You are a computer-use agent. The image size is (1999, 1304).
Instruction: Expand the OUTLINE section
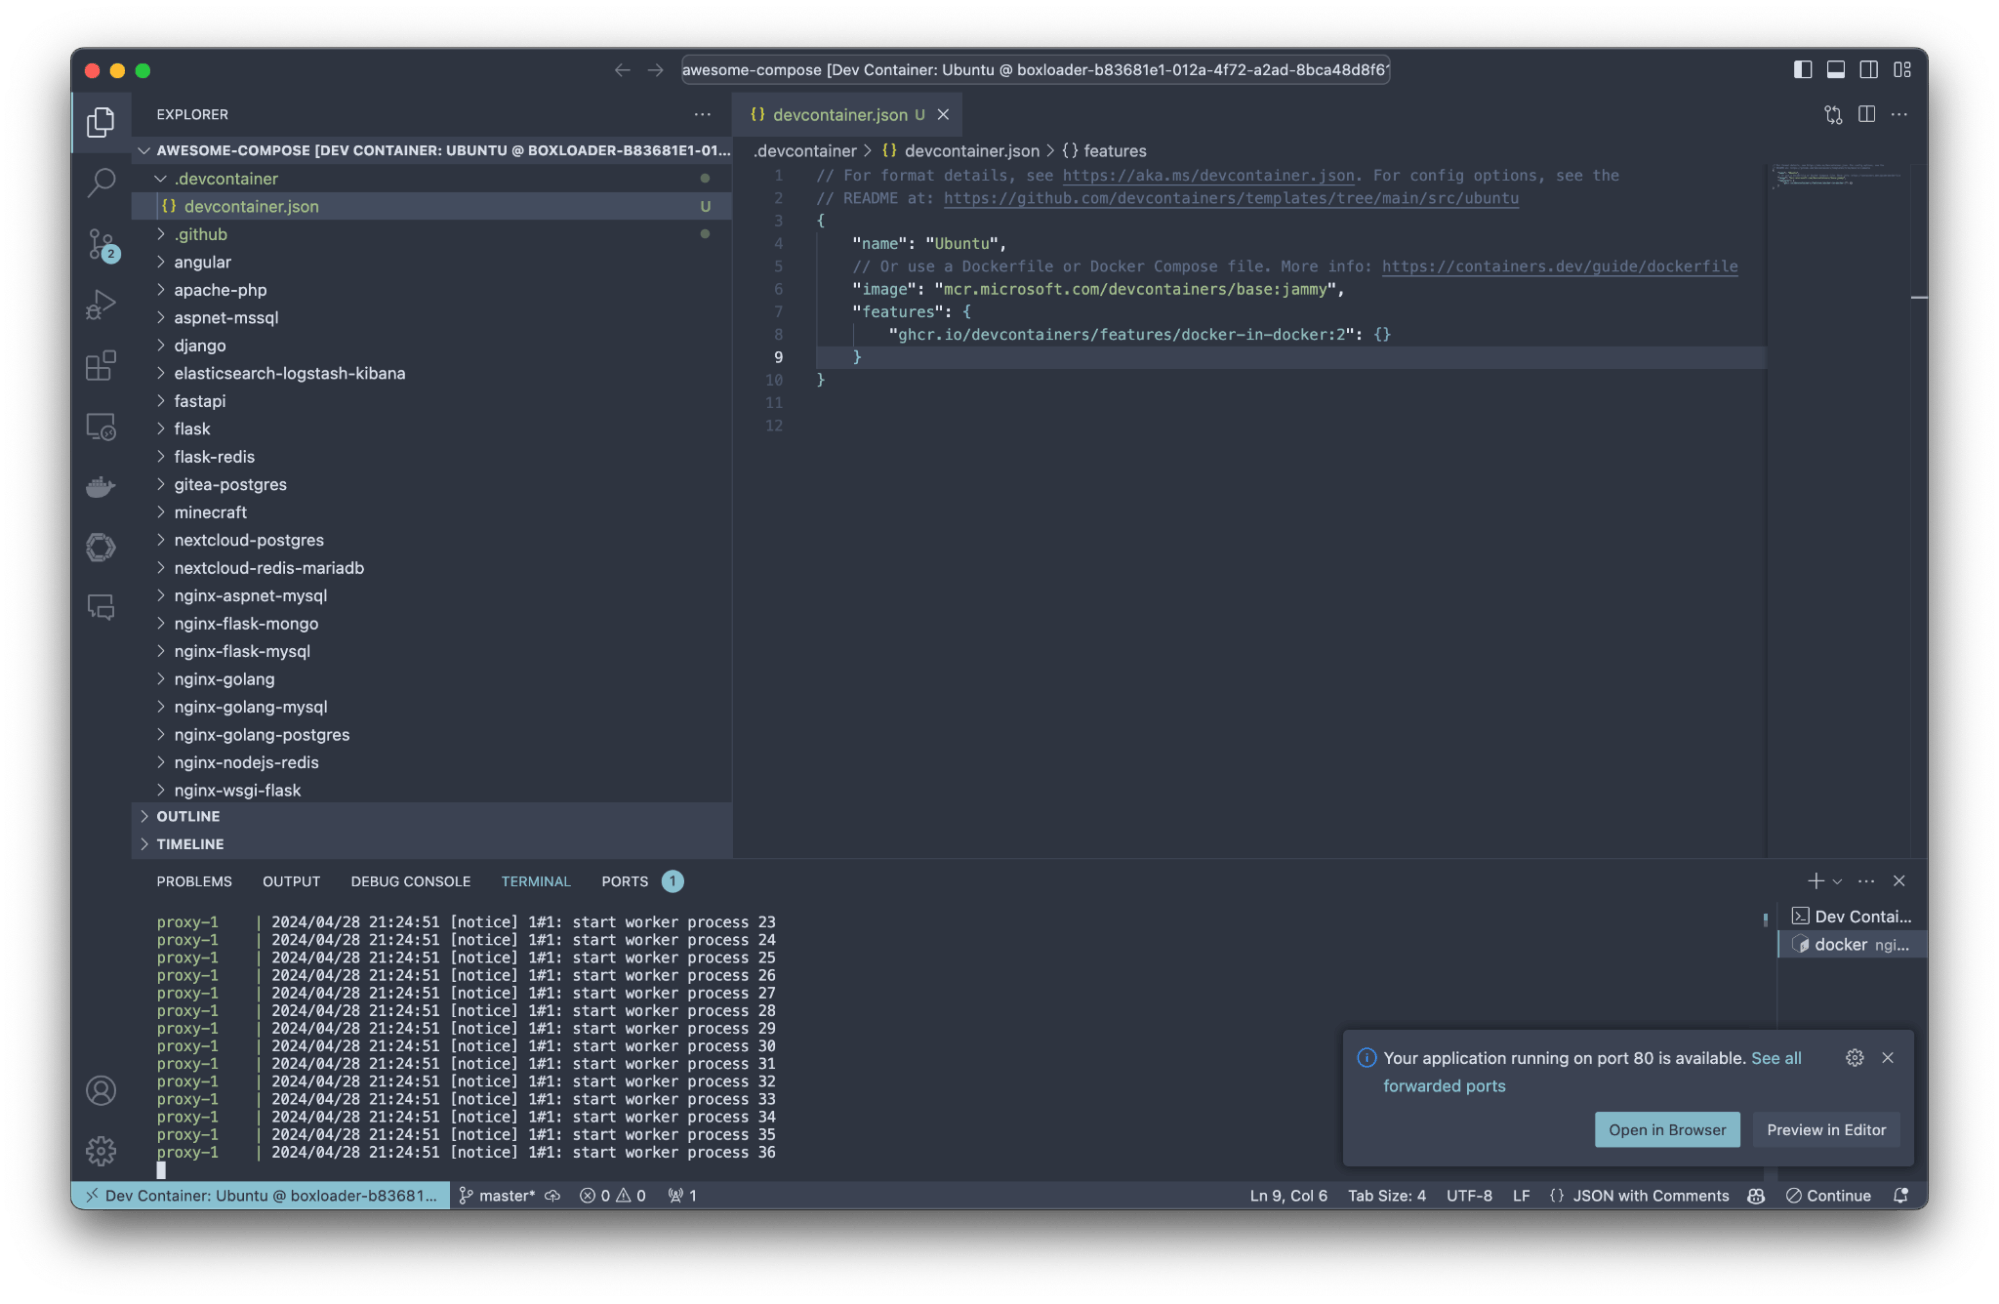(x=432, y=817)
